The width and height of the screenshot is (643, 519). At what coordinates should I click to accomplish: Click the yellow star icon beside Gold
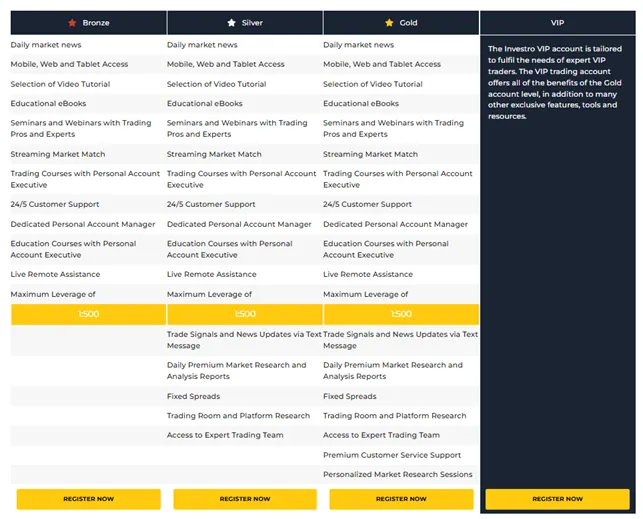[x=389, y=22]
